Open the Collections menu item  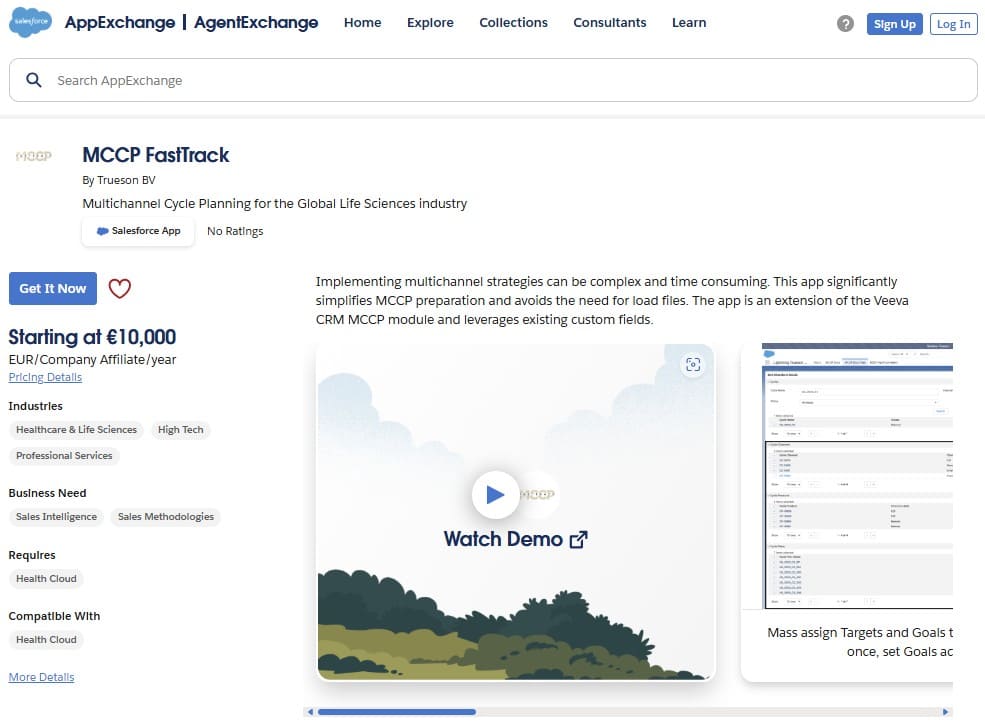[513, 23]
